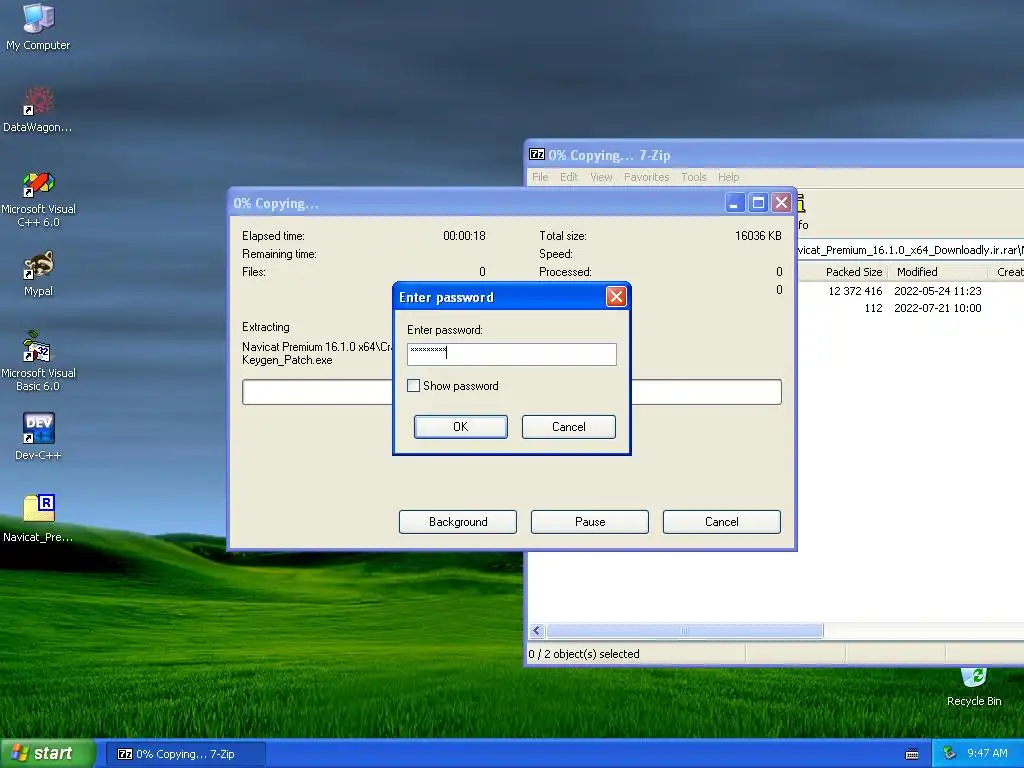
Task: Maximize the 0% Copying dialog
Action: tap(758, 202)
